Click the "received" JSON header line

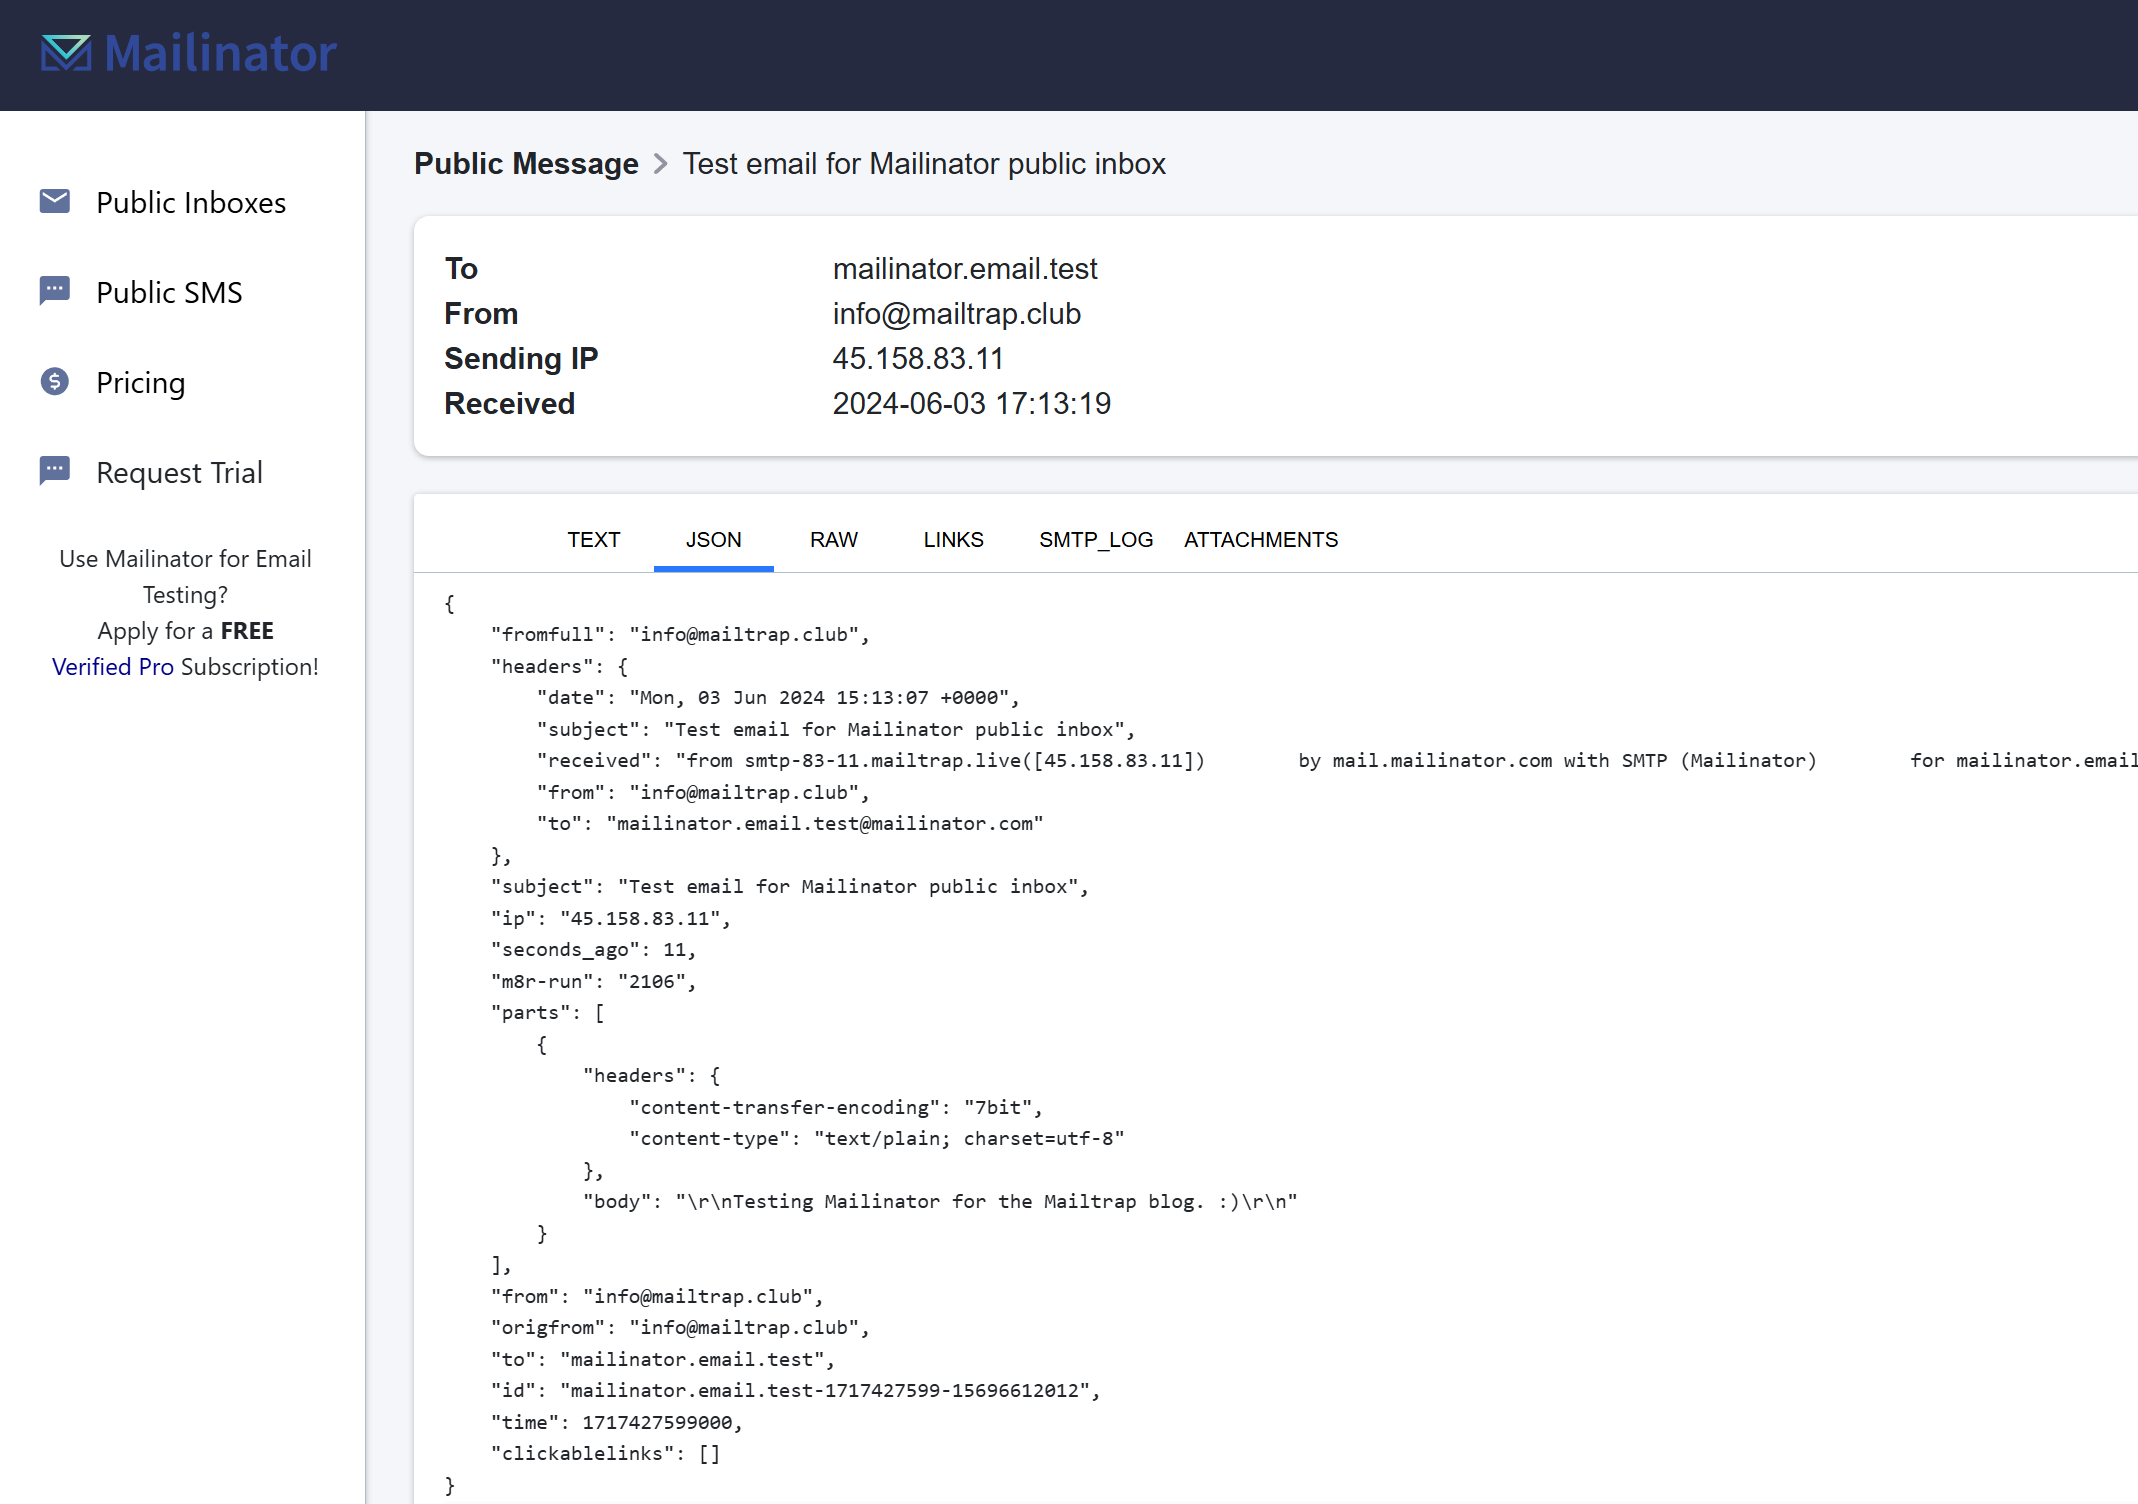coord(1337,761)
